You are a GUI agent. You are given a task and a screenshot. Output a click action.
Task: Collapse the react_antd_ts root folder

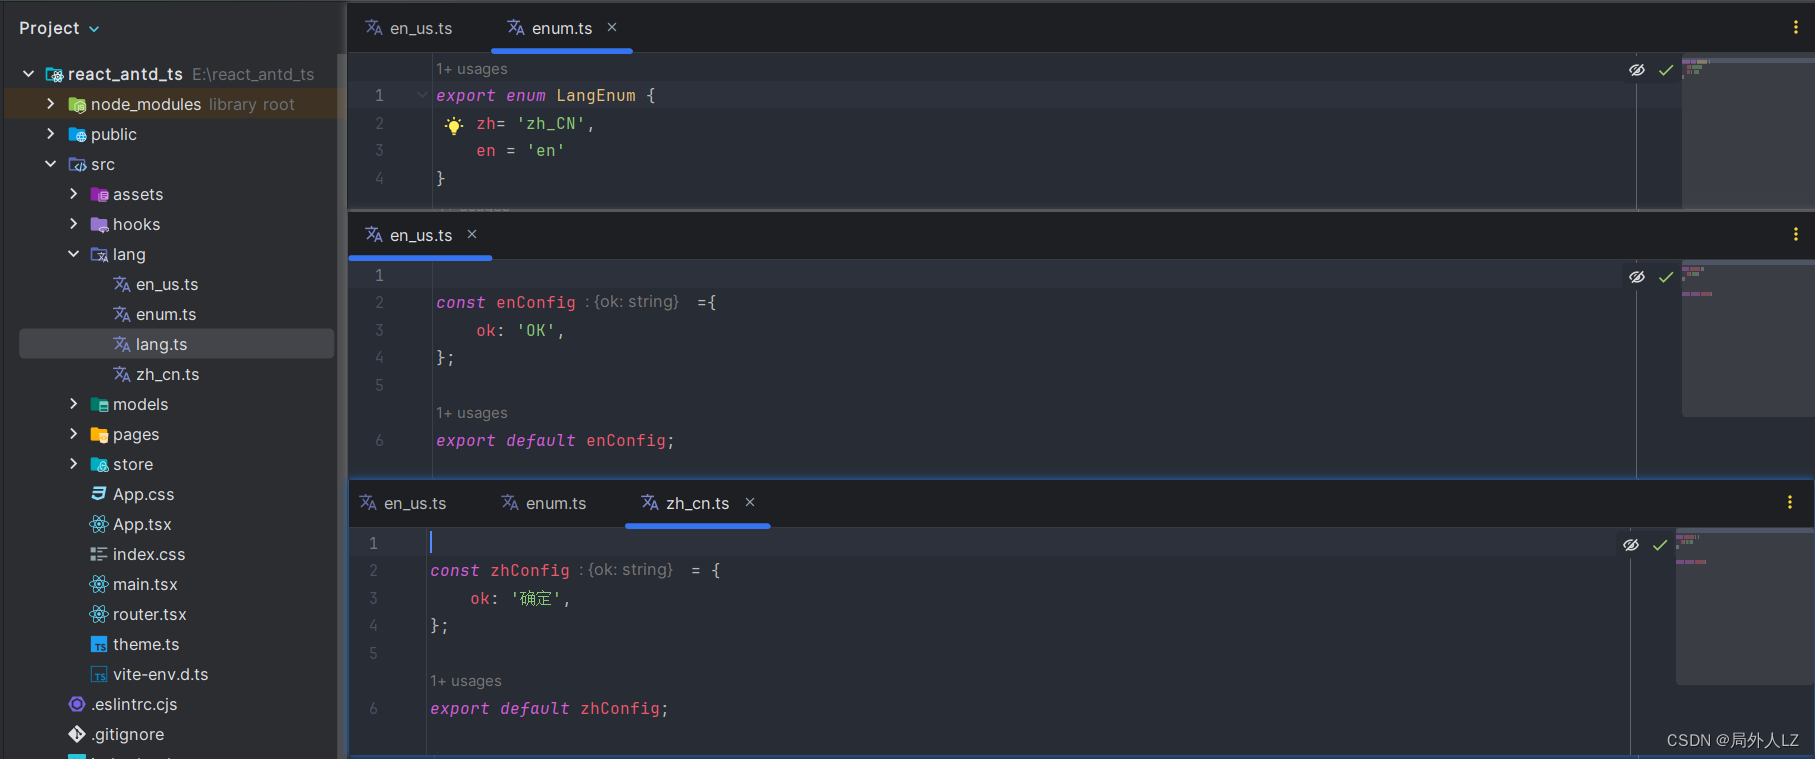(28, 74)
